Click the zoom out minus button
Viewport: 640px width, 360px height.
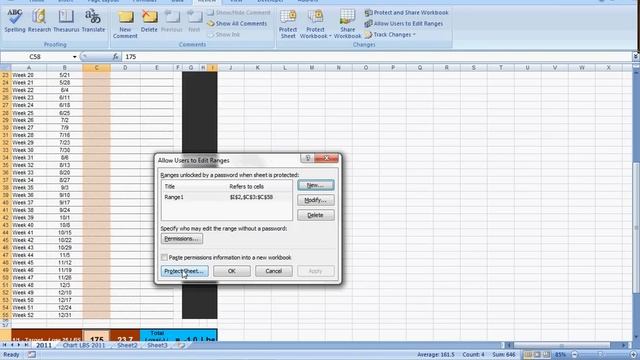pyautogui.click(x=575, y=355)
